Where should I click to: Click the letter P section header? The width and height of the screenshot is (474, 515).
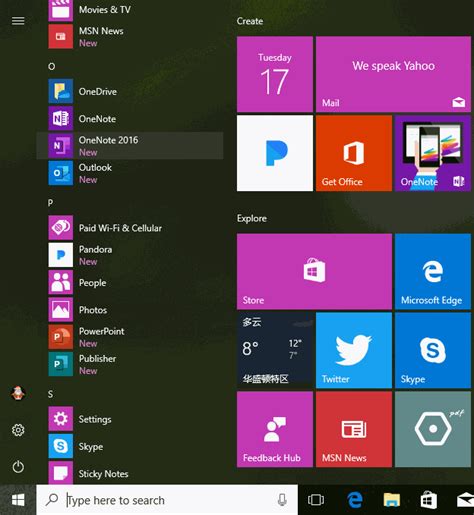click(50, 203)
